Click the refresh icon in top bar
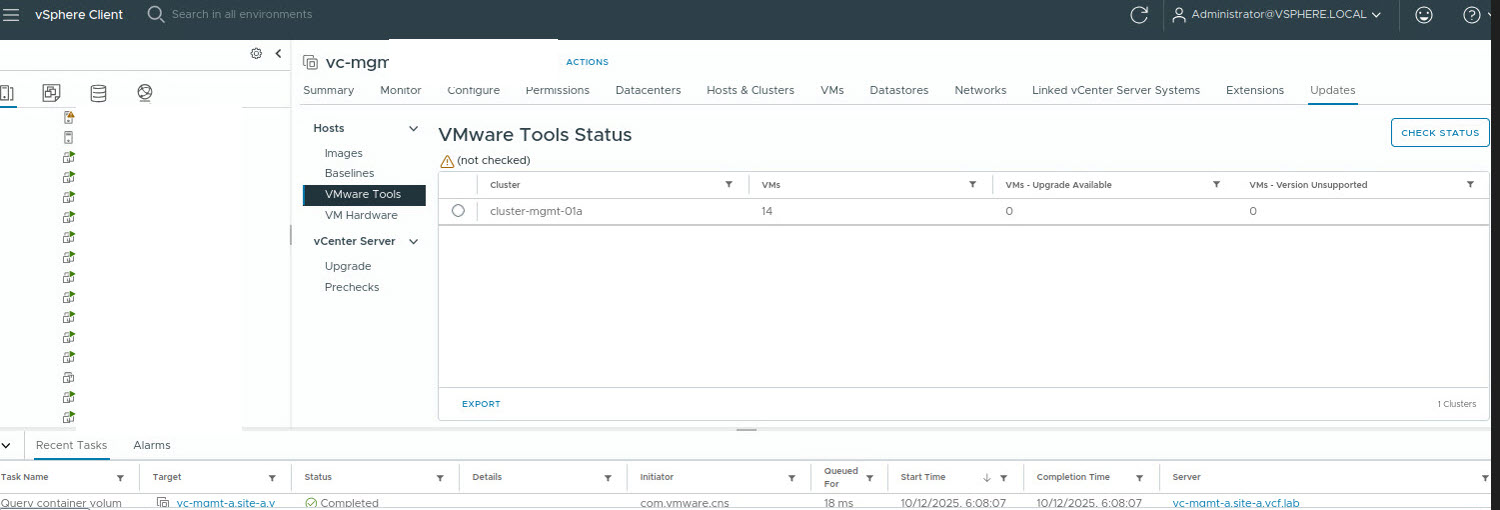Viewport: 1500px width, 510px height. [1138, 15]
